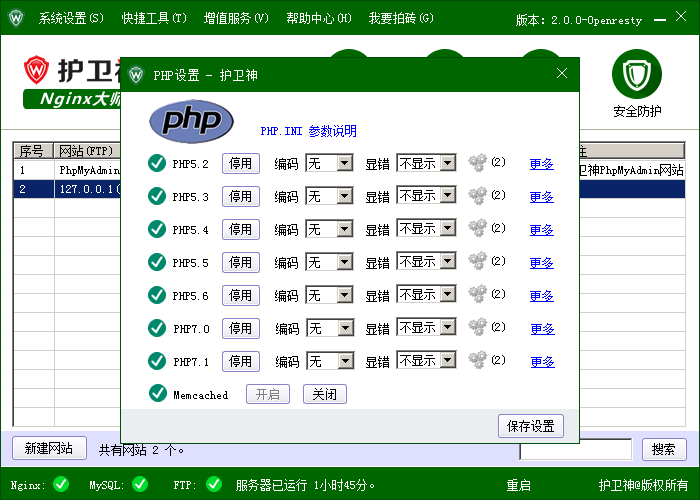Screen dimensions: 700x500
Task: Click the gears icon in PHP5.6 row
Action: click(x=478, y=295)
